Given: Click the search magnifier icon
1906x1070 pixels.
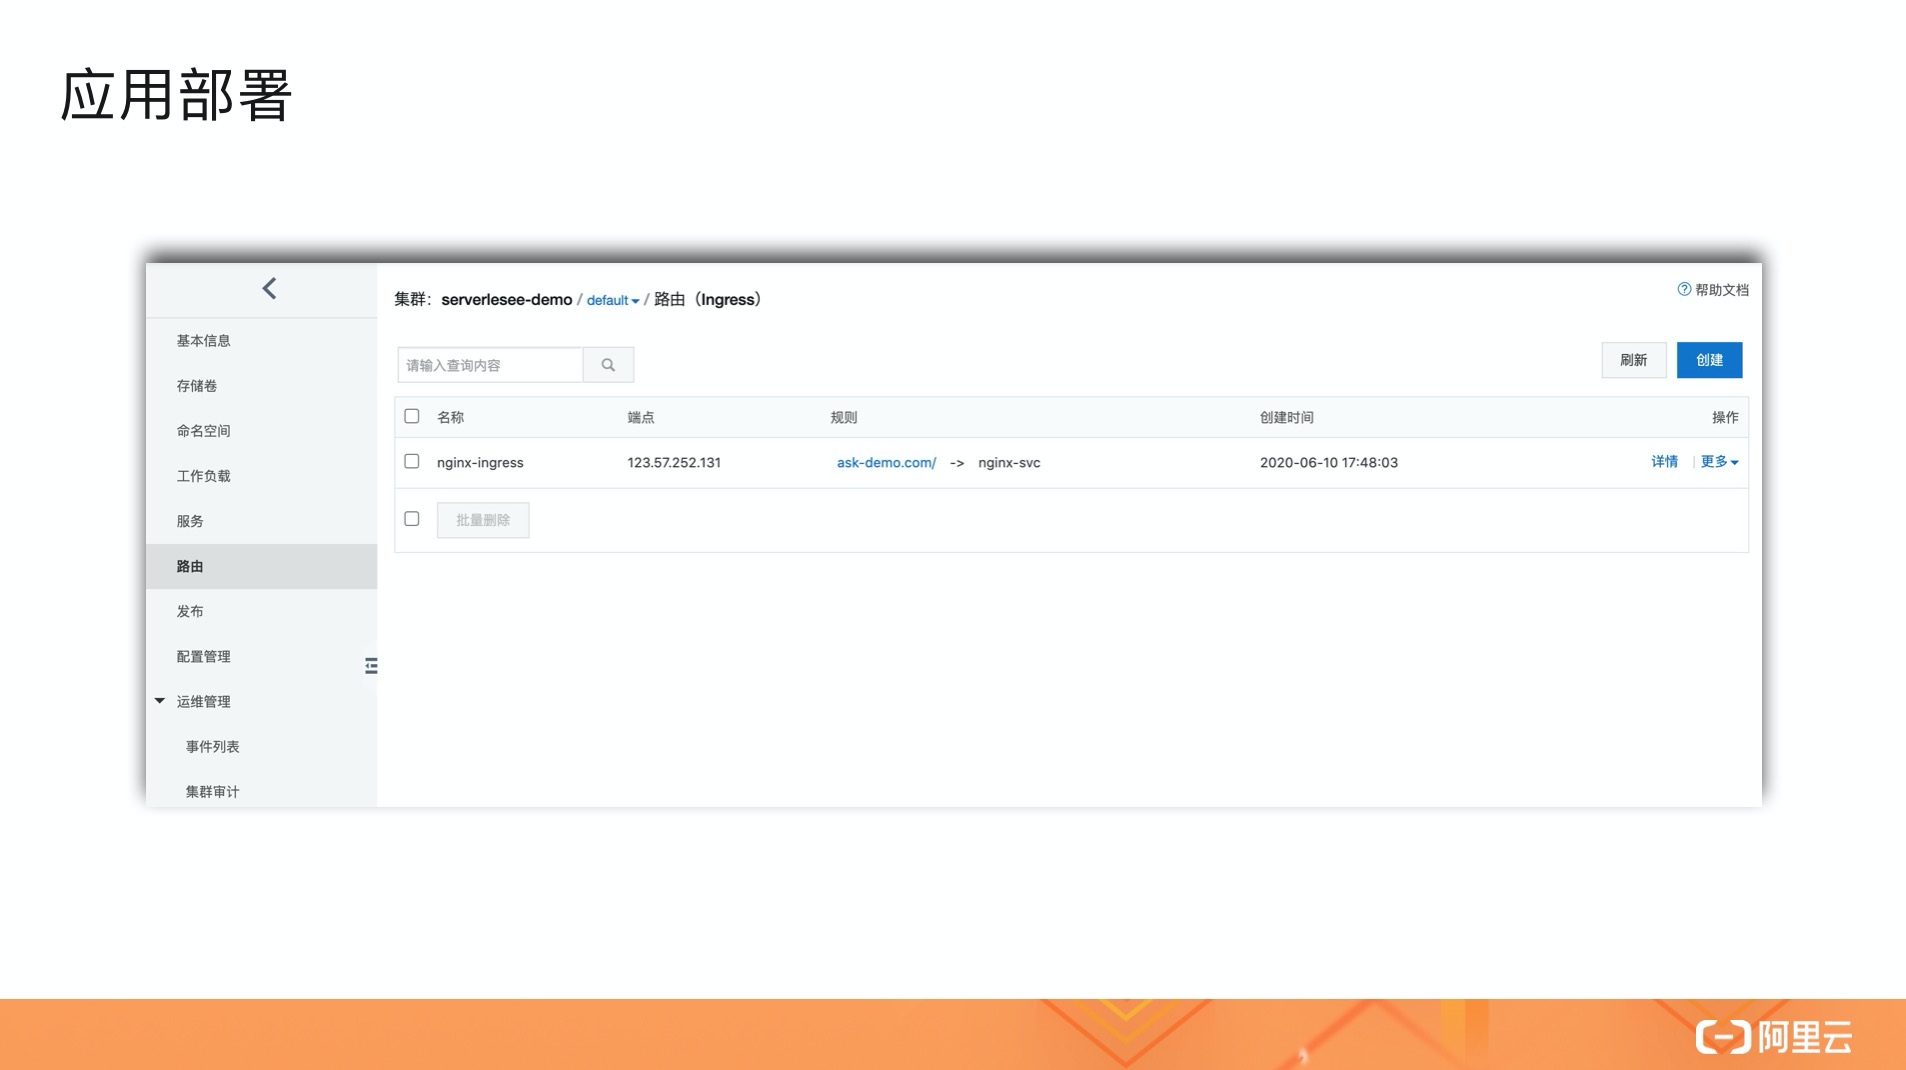Looking at the screenshot, I should (608, 365).
